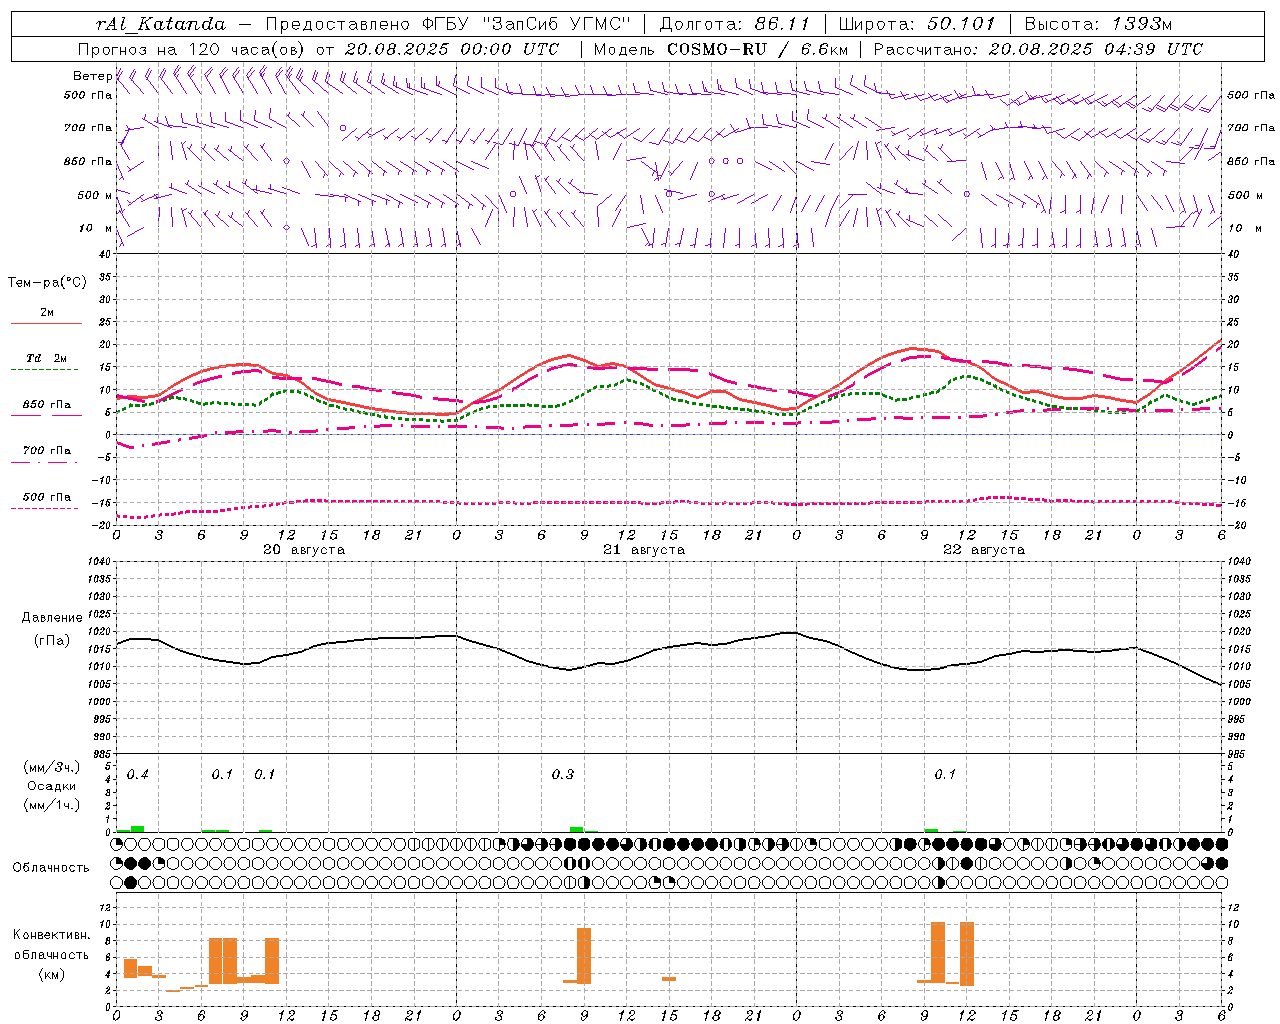This screenshot has width=1280, height=1024.
Task: Select the provider text ФГБУ "ЗапСиб УГМС"
Action: point(528,24)
